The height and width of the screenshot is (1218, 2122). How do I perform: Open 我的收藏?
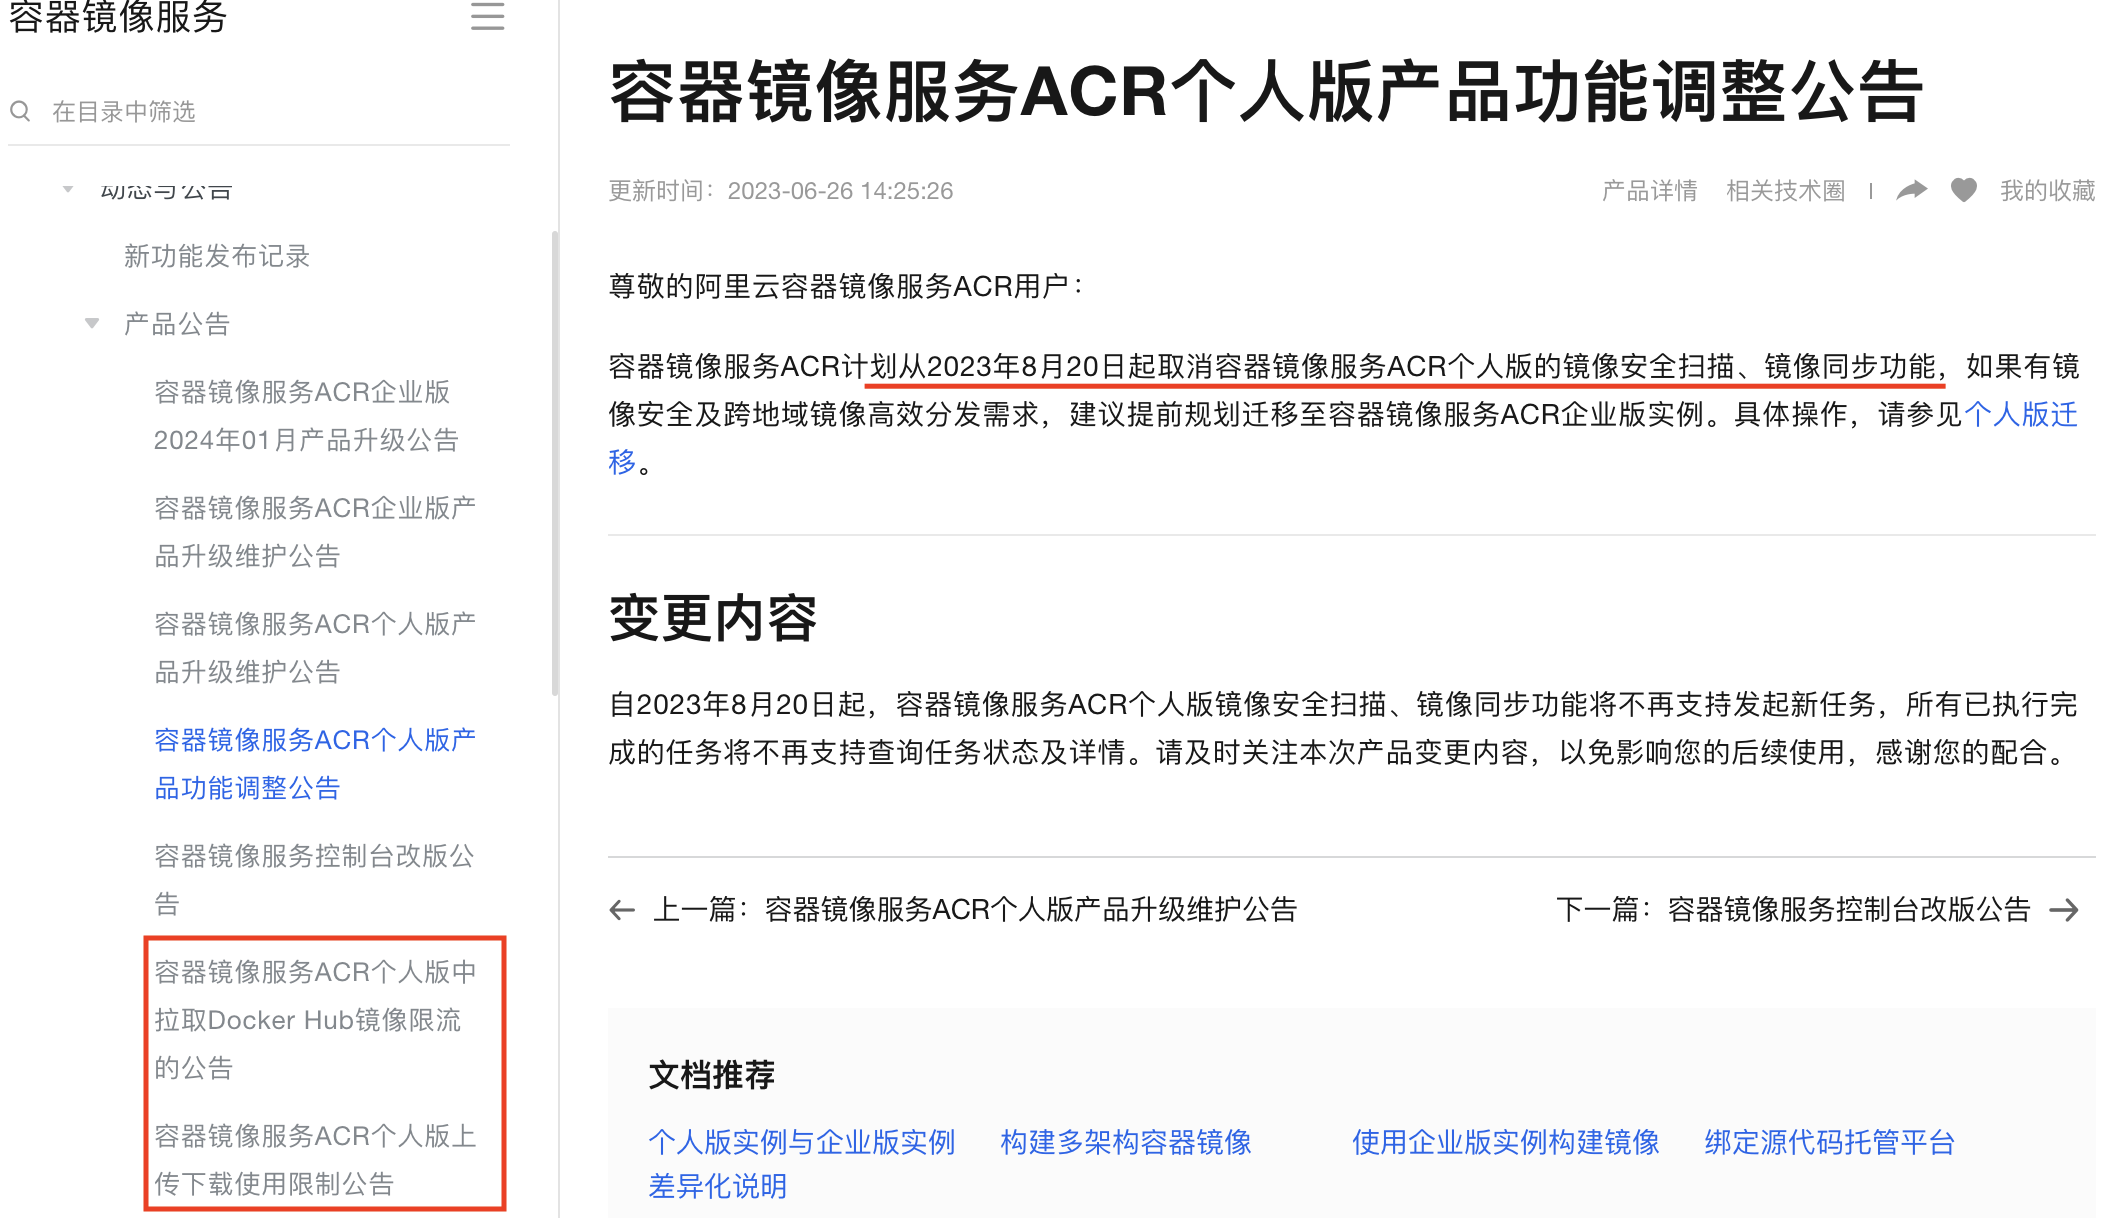(x=2047, y=190)
